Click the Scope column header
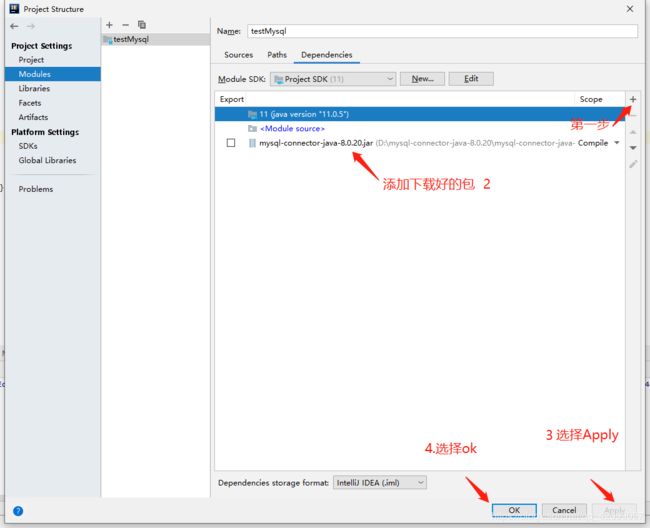This screenshot has width=650, height=528. point(591,99)
